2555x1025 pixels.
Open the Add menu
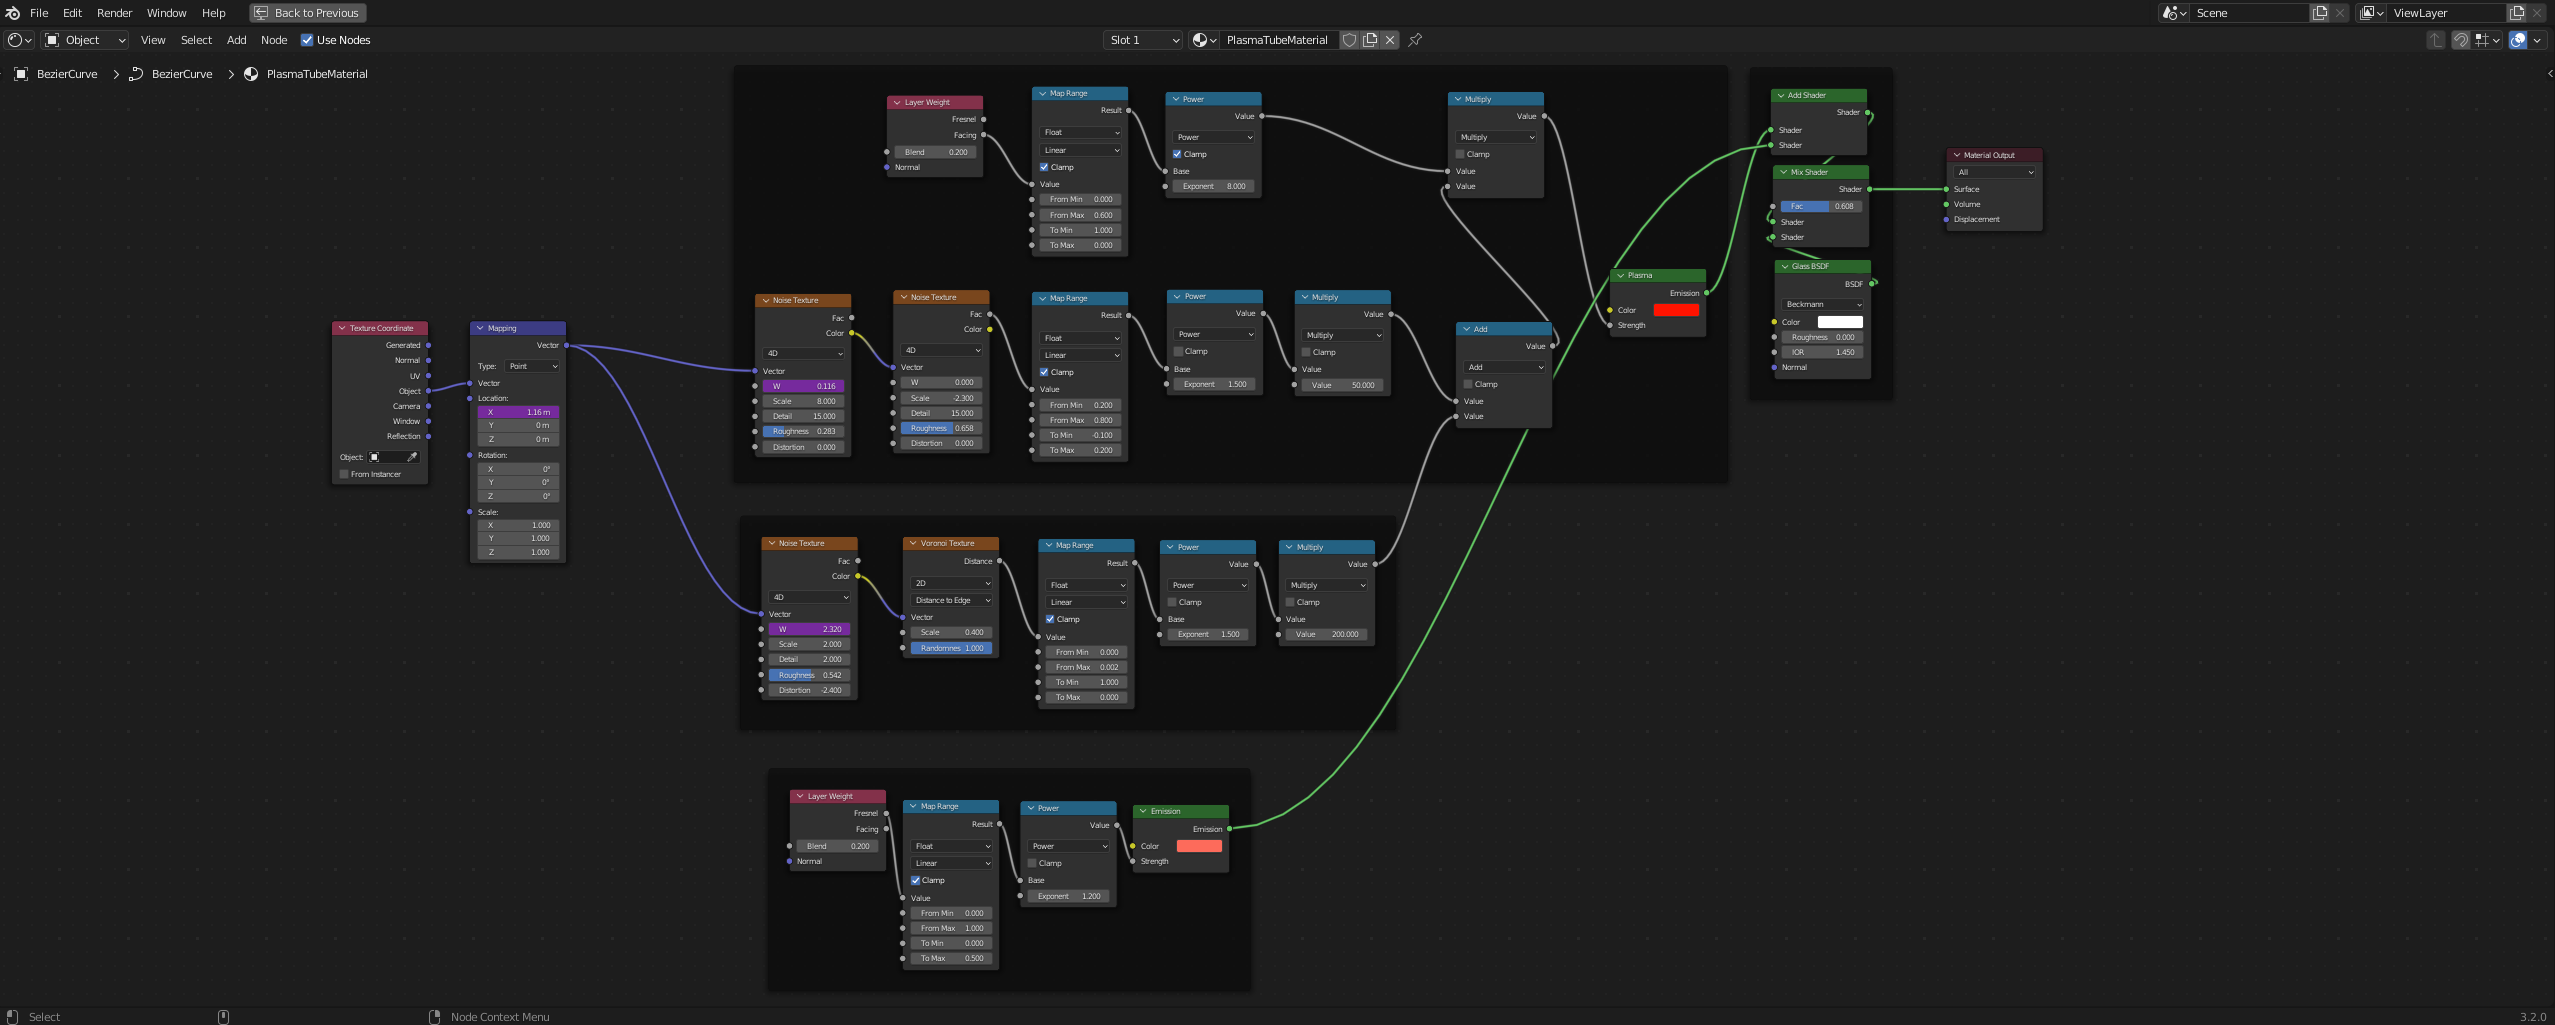point(235,40)
